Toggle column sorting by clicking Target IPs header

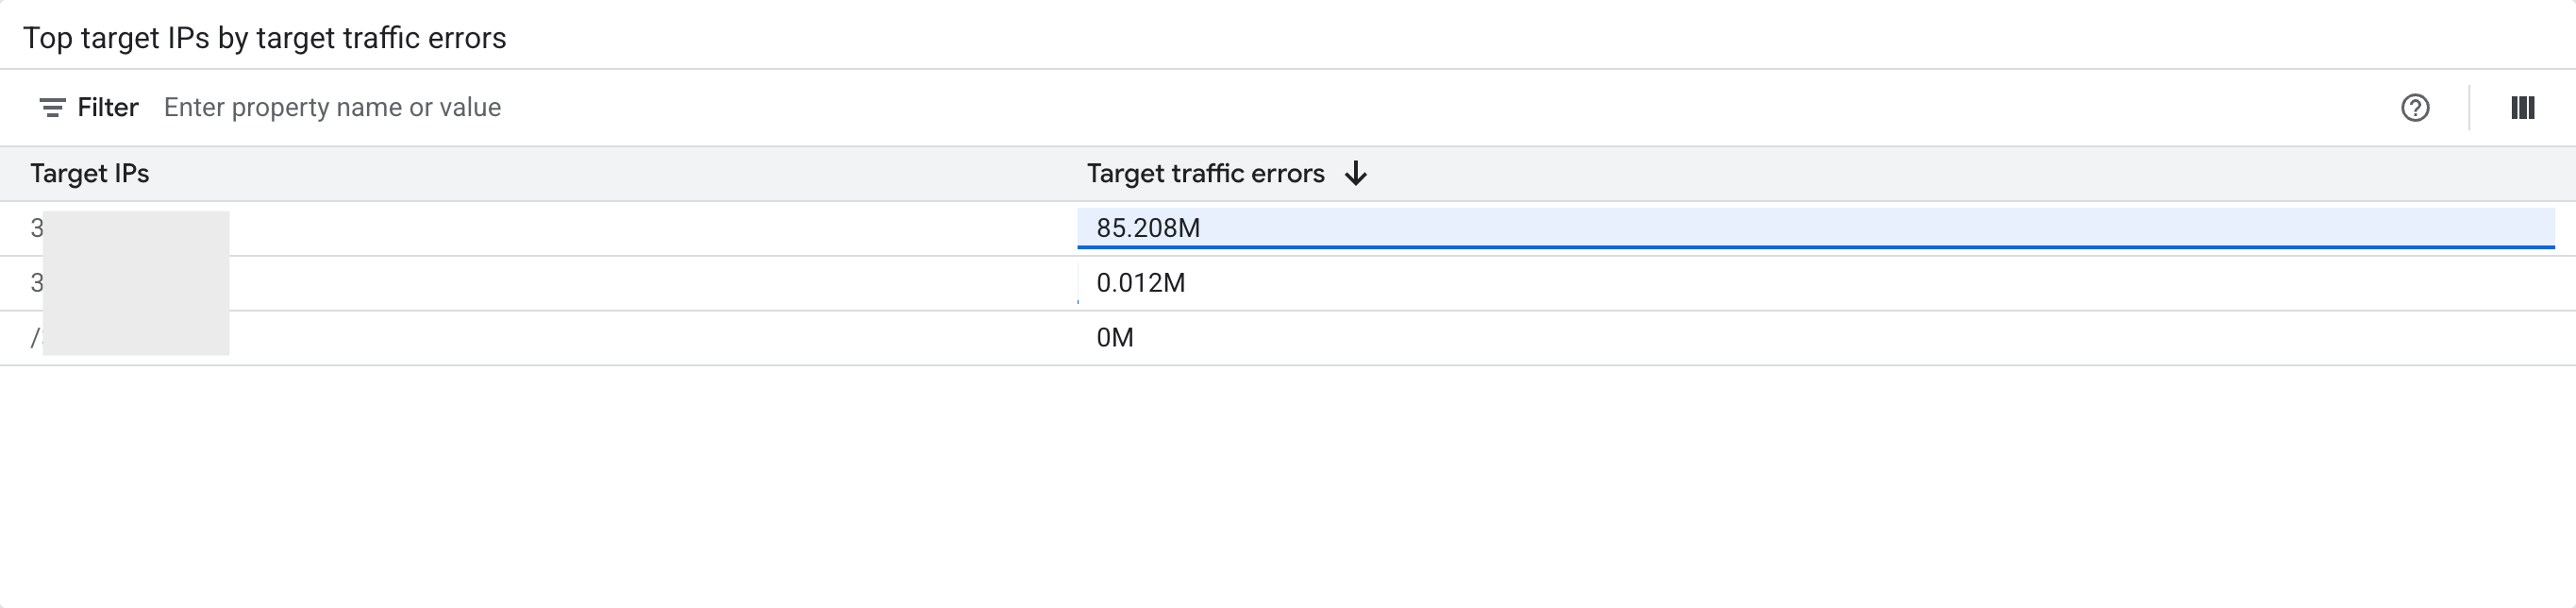[x=90, y=173]
